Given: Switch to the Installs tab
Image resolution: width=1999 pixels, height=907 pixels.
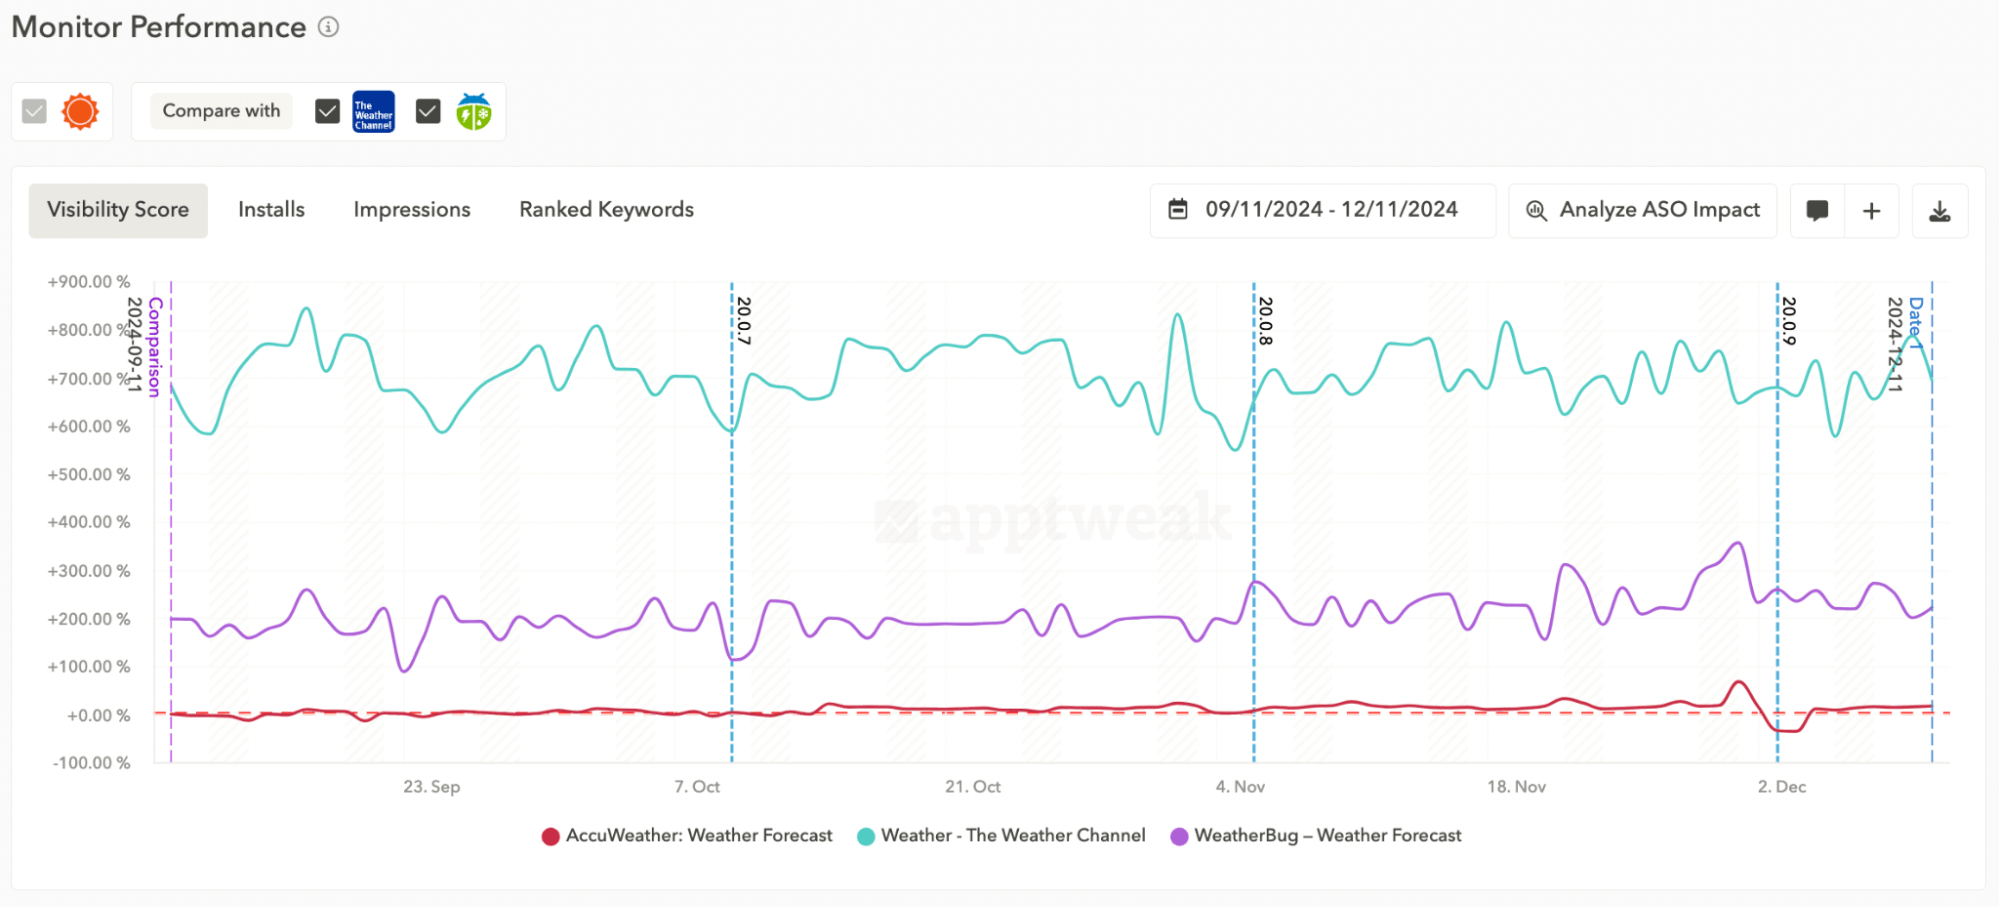Looking at the screenshot, I should coord(271,210).
